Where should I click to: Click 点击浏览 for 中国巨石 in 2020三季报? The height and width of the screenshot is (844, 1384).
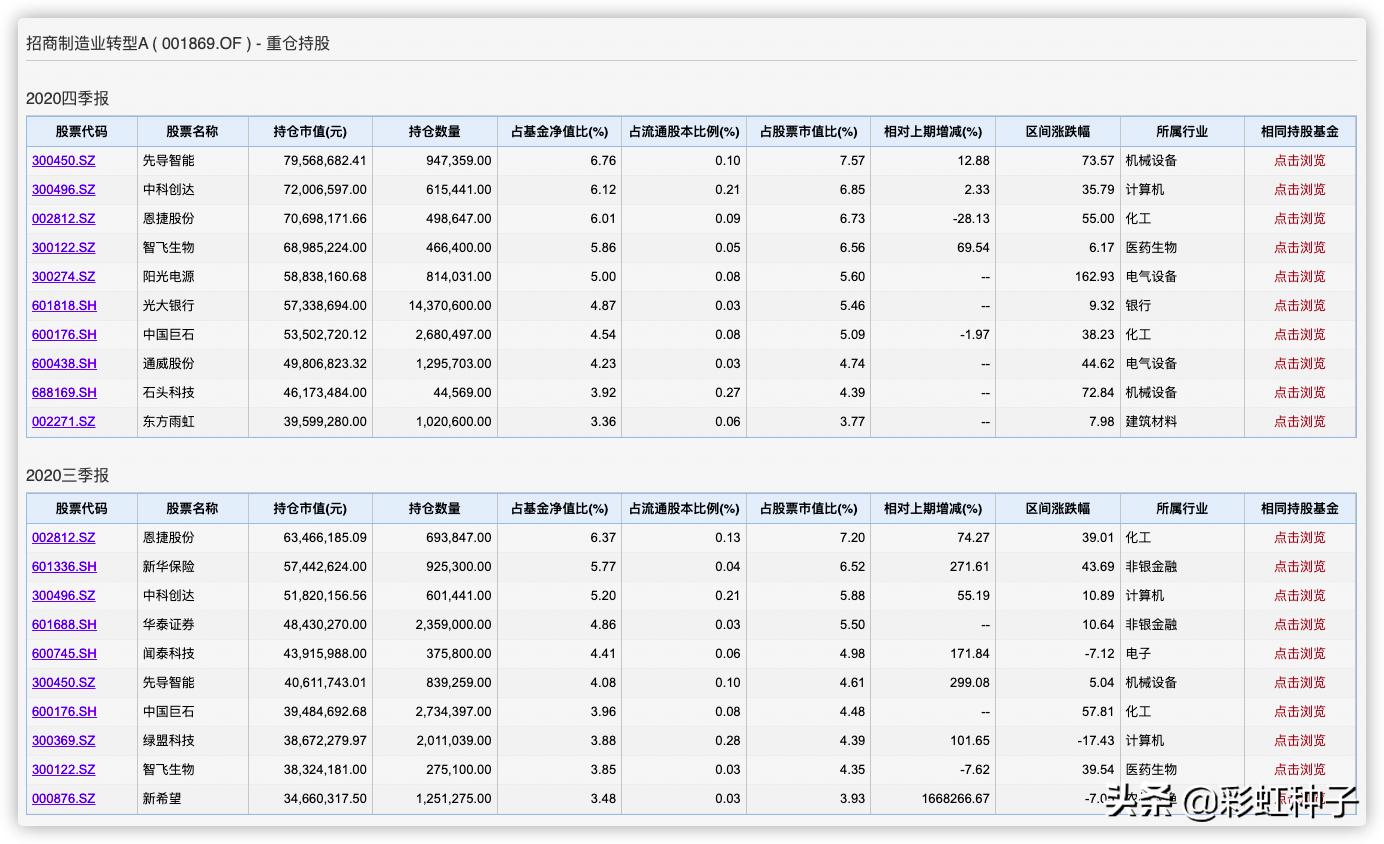[1299, 711]
